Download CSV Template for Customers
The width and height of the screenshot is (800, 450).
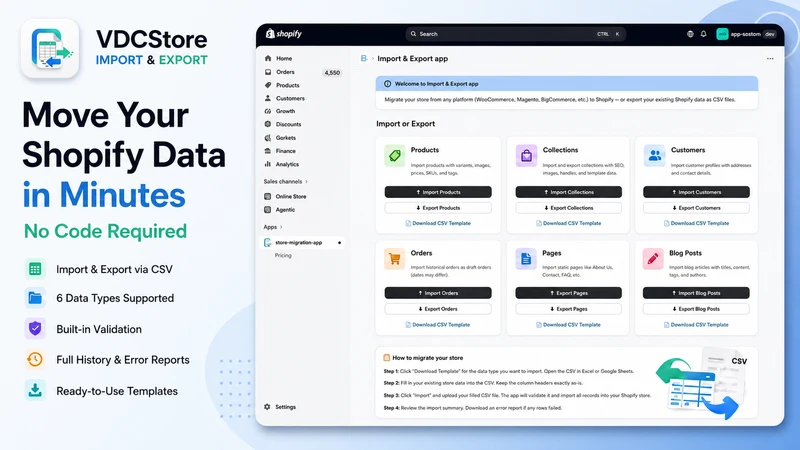[x=696, y=223]
